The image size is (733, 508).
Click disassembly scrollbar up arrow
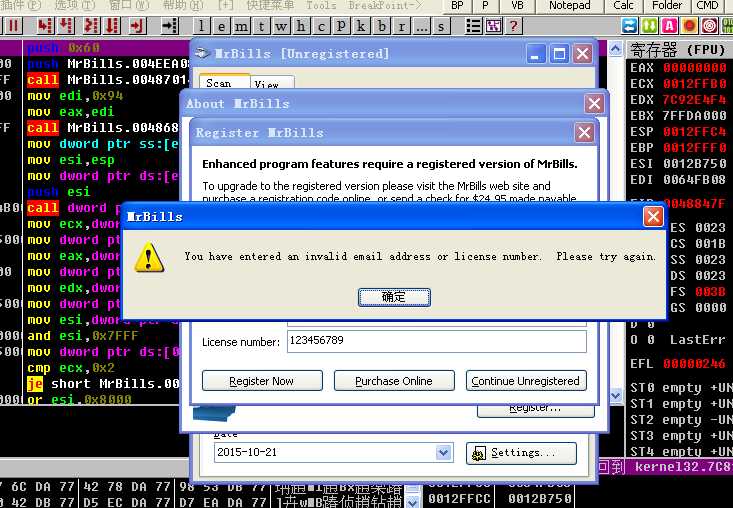(616, 48)
